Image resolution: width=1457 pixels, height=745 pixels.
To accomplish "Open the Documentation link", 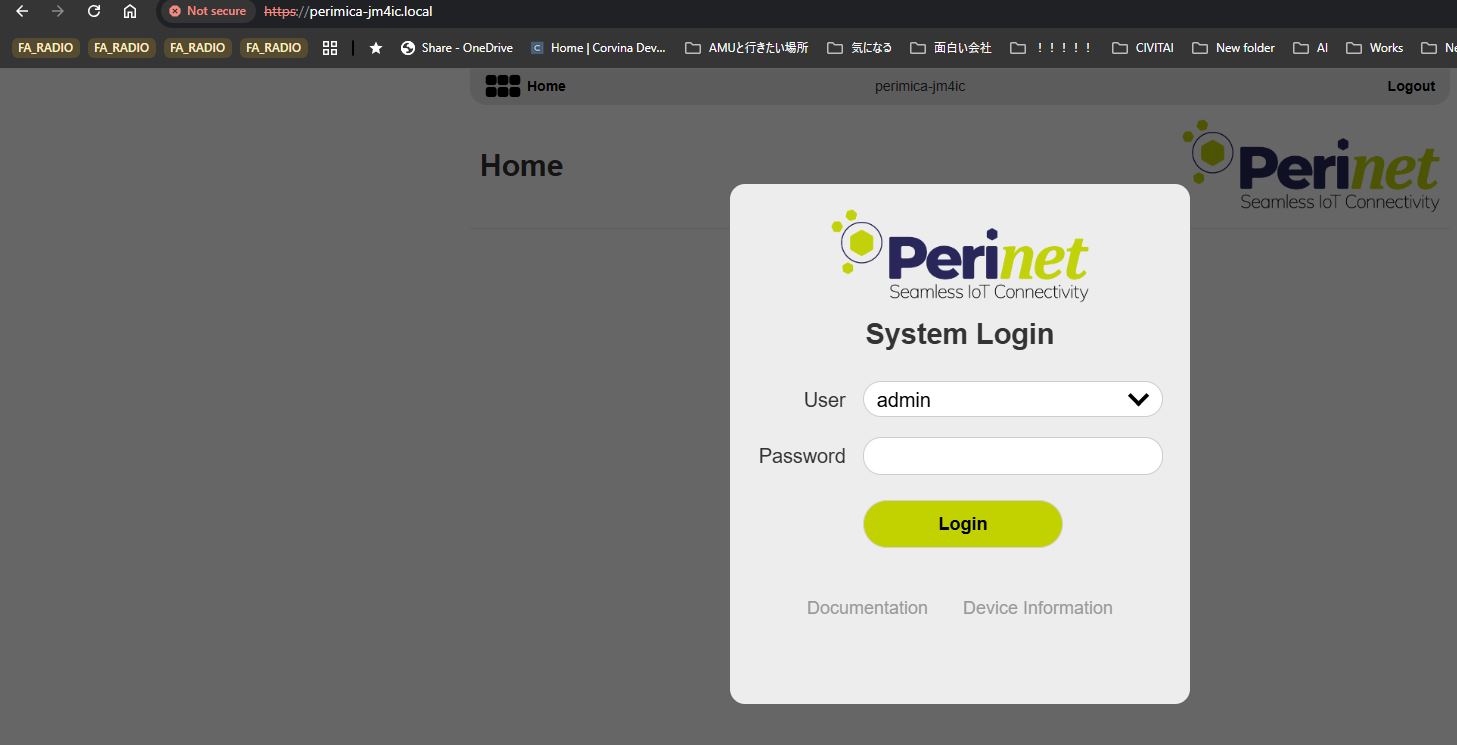I will 867,608.
